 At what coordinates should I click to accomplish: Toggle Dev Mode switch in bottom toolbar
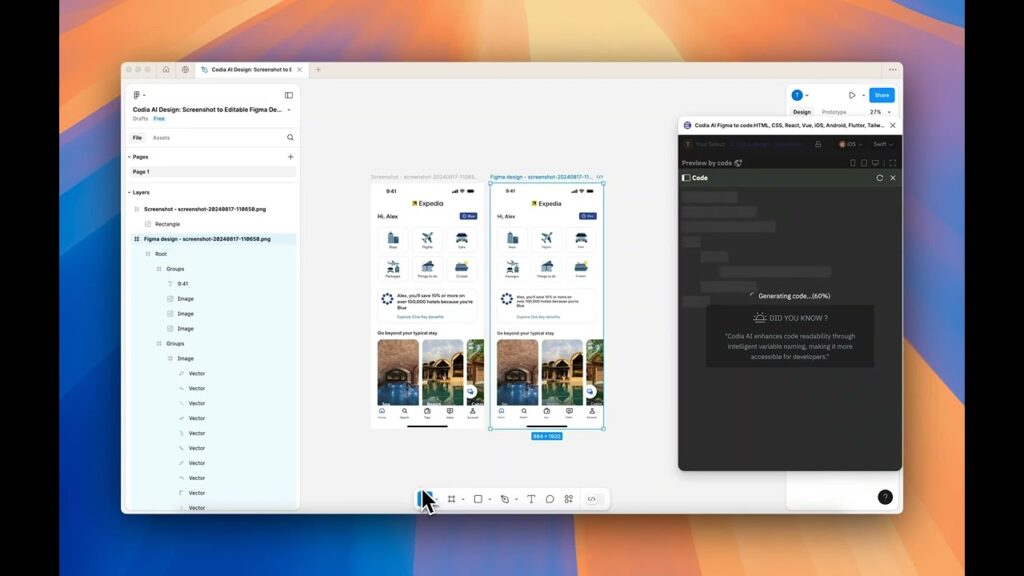pos(591,499)
